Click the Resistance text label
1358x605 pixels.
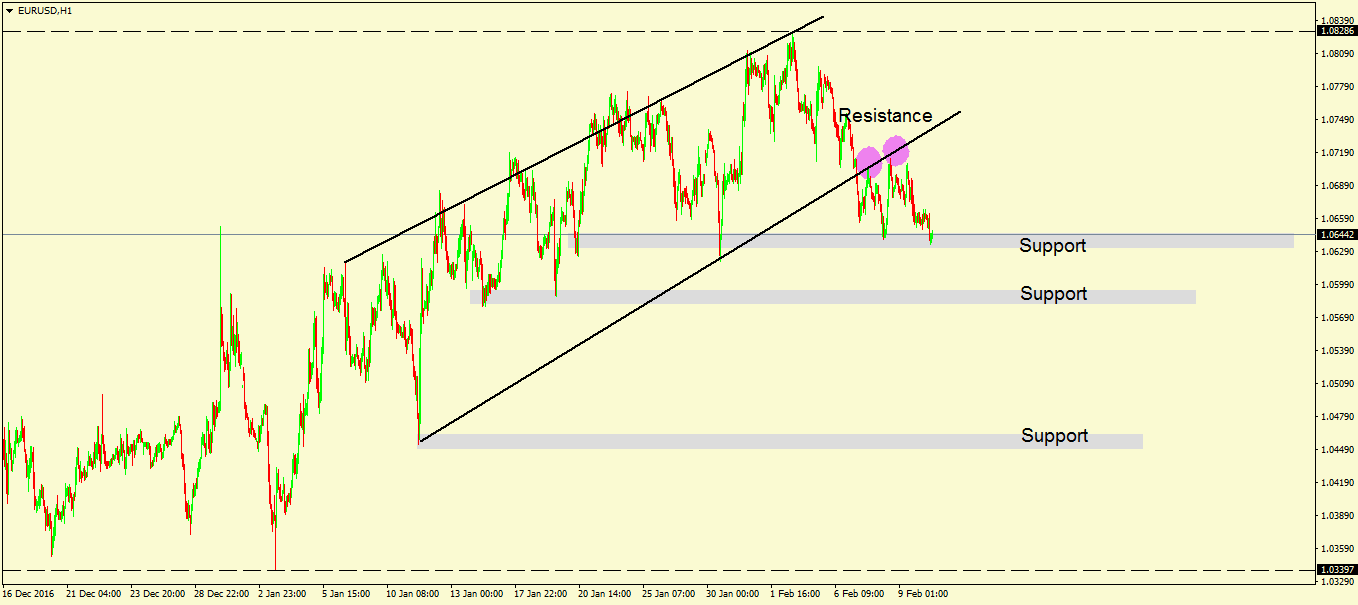887,116
